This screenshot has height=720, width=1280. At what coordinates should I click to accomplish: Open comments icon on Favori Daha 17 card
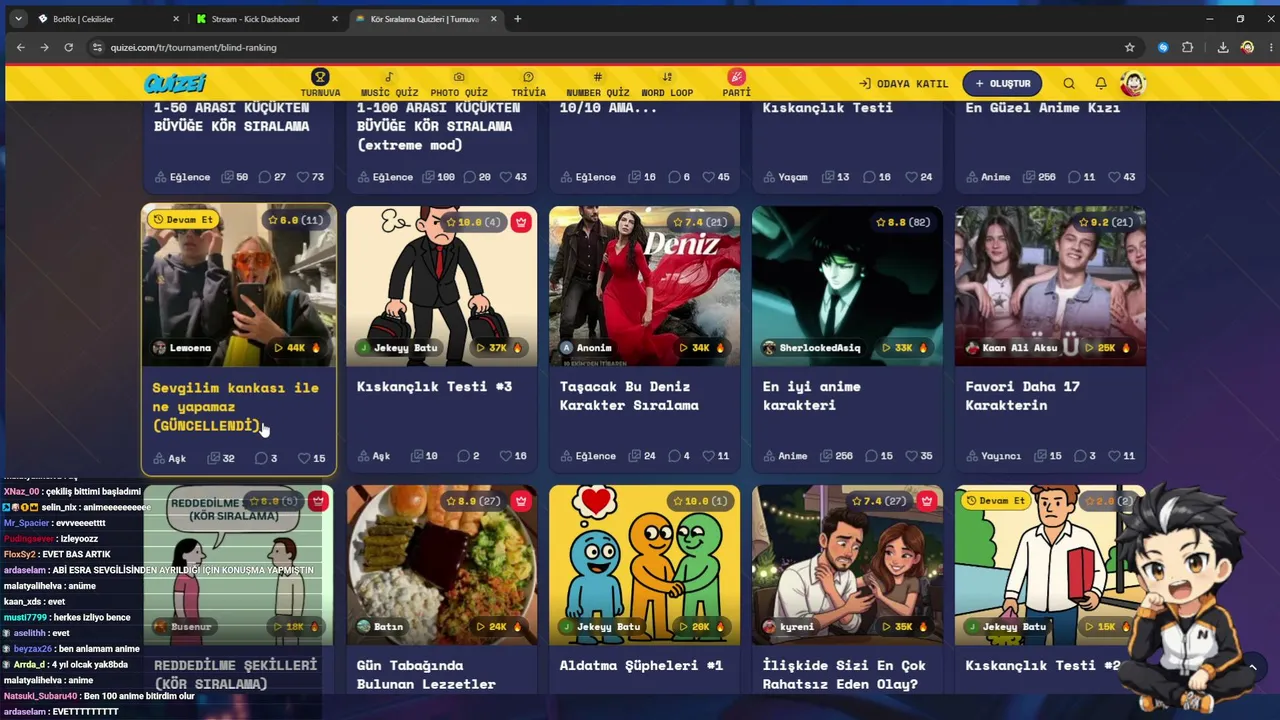(1079, 456)
